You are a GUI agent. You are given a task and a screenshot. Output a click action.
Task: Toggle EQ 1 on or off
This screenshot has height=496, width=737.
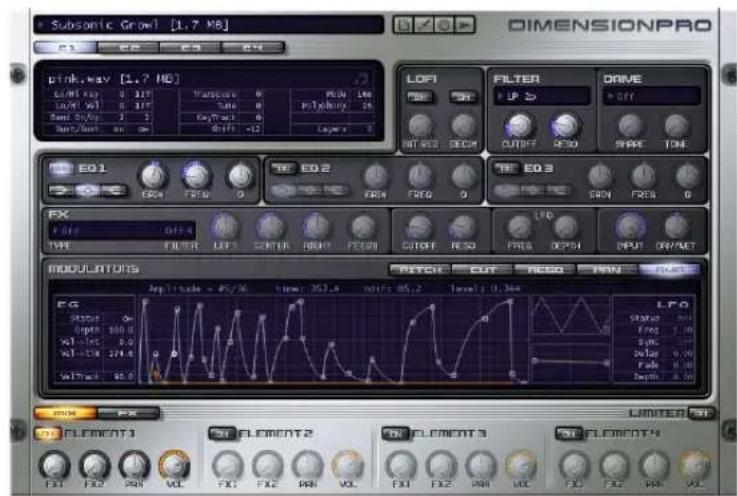click(61, 168)
